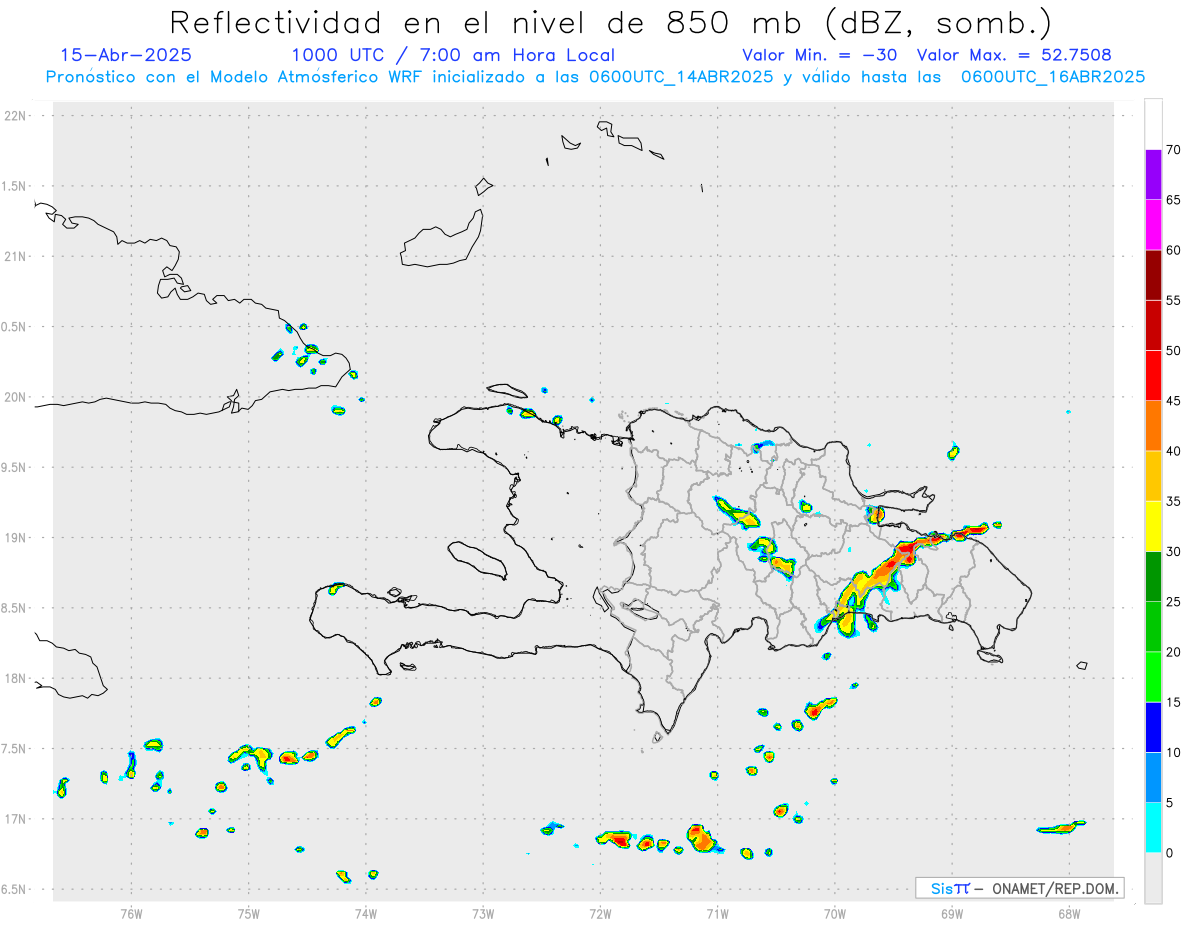Select the time text '1000 UTC / 7:00 am Hora Local'
Image resolution: width=1200 pixels, height=927 pixels.
pos(453,55)
